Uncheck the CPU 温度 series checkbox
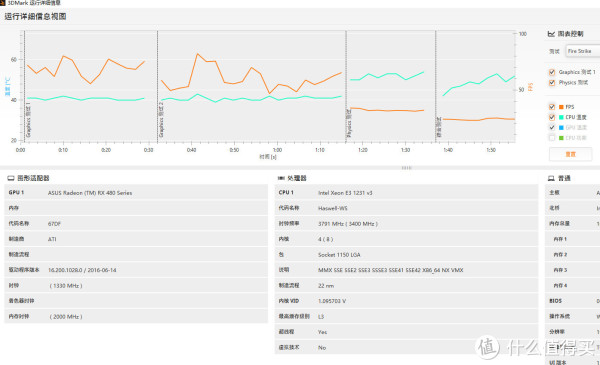The width and height of the screenshot is (600, 365). coord(552,117)
